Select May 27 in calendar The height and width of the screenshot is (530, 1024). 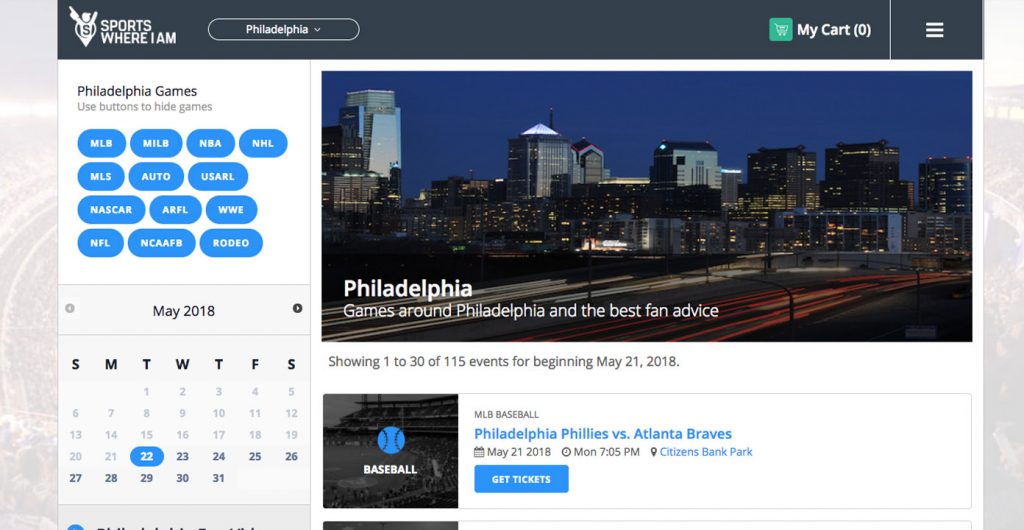76,478
